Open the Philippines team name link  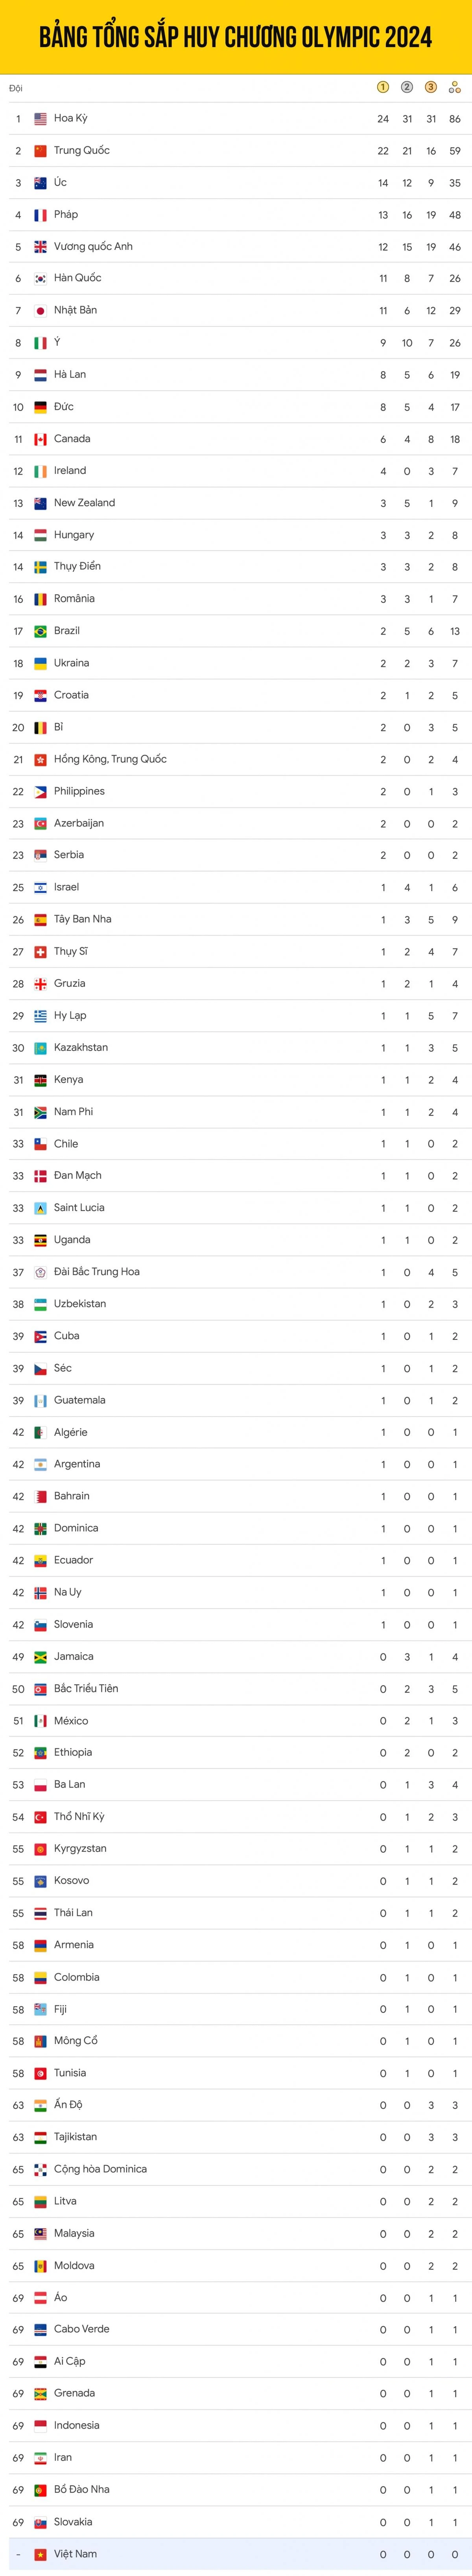(x=79, y=791)
